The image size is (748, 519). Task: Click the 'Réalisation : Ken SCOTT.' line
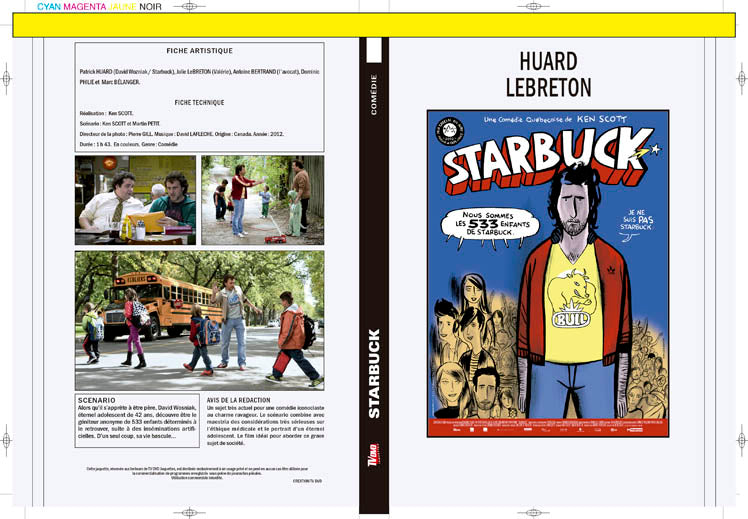pyautogui.click(x=106, y=114)
